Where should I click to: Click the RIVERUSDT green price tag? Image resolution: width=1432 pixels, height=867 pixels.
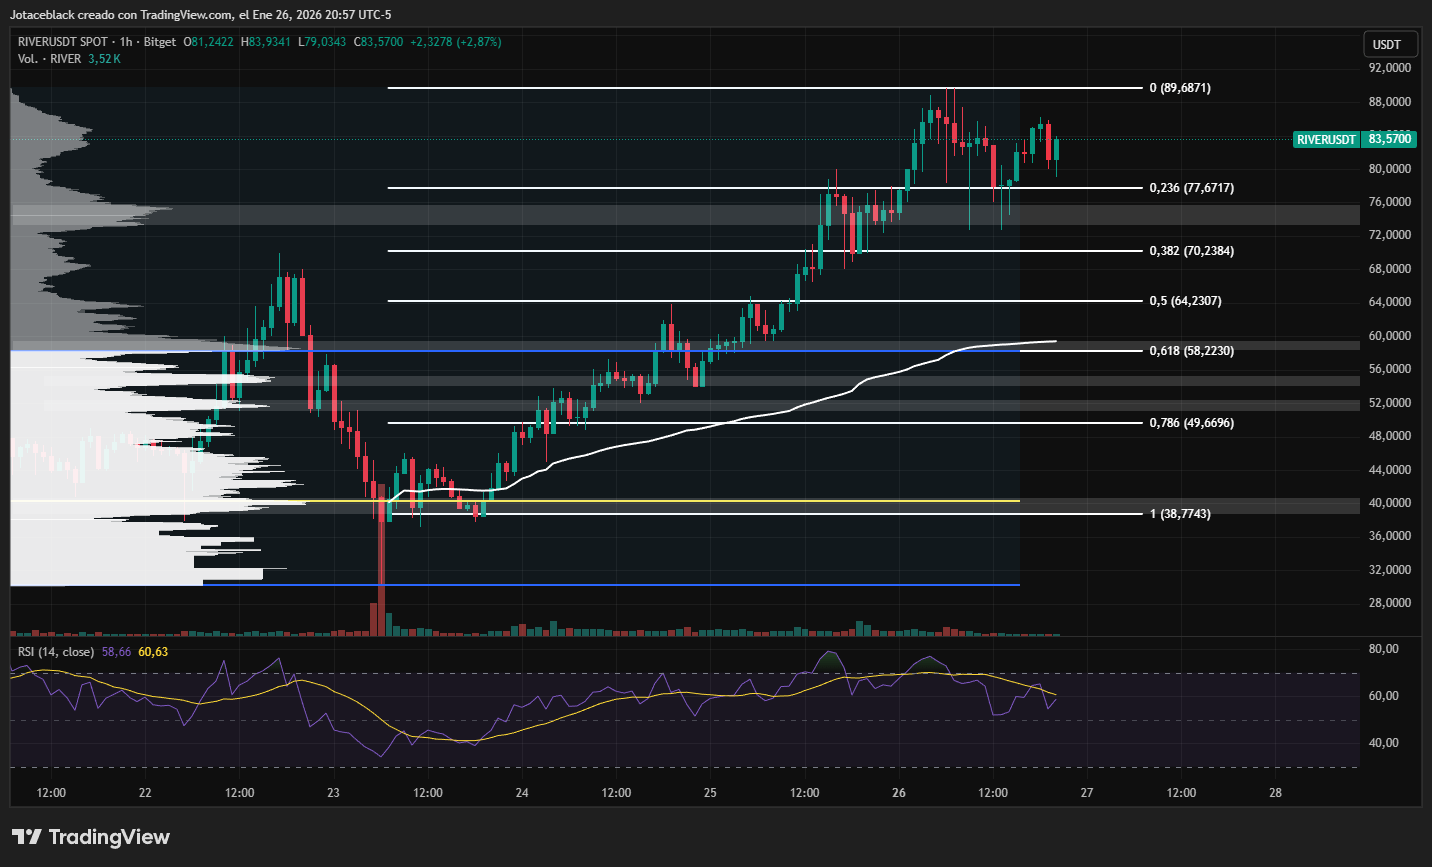point(1326,140)
